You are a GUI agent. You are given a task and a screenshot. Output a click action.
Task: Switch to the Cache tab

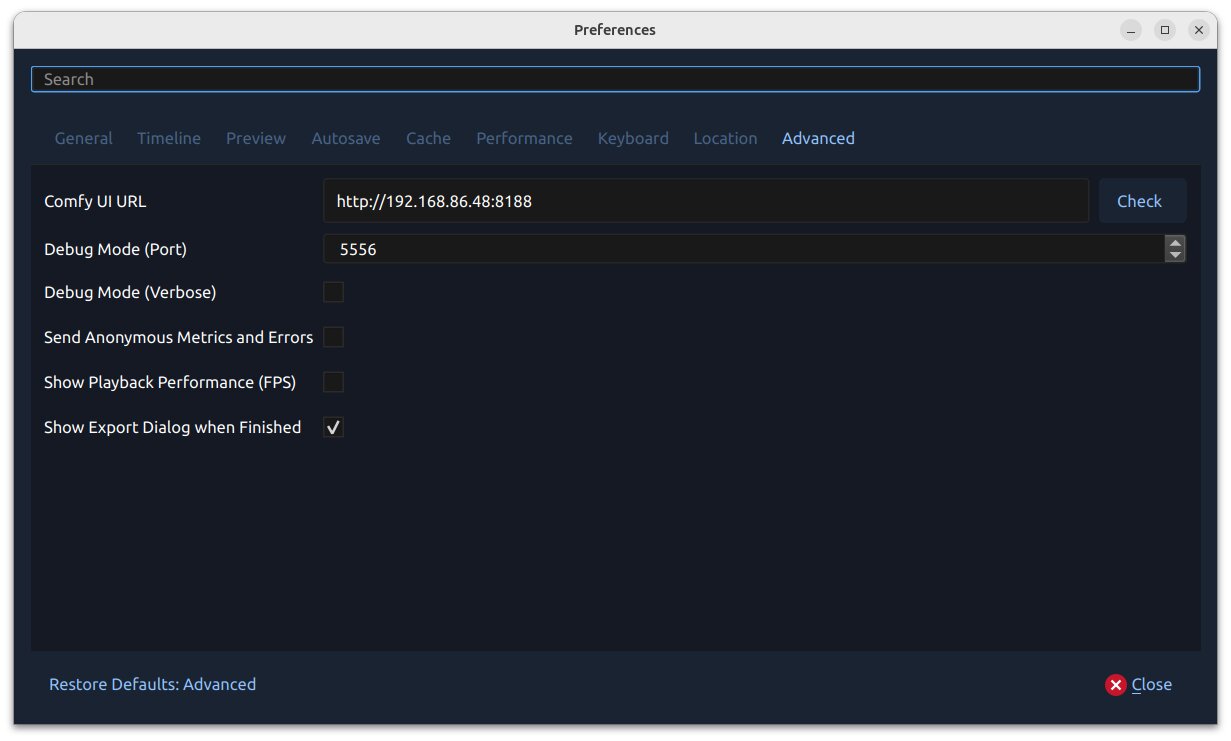click(428, 138)
